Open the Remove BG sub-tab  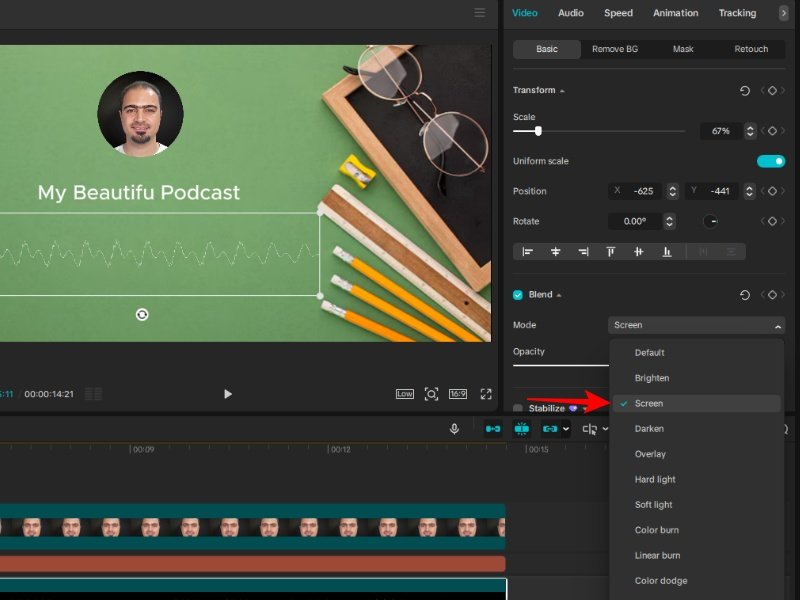click(615, 49)
